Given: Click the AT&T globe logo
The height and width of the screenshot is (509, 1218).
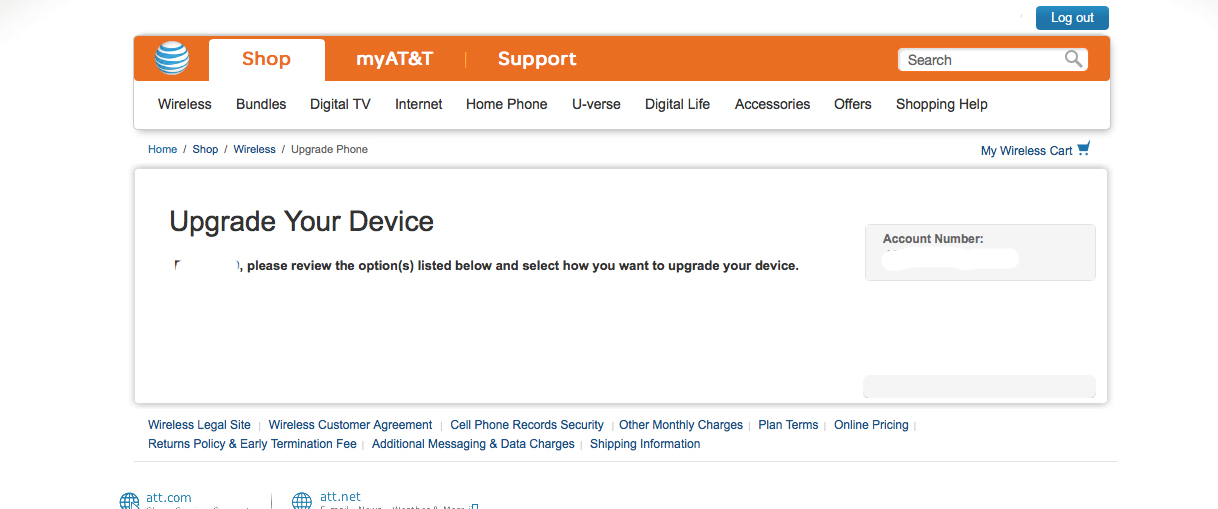Looking at the screenshot, I should [172, 58].
